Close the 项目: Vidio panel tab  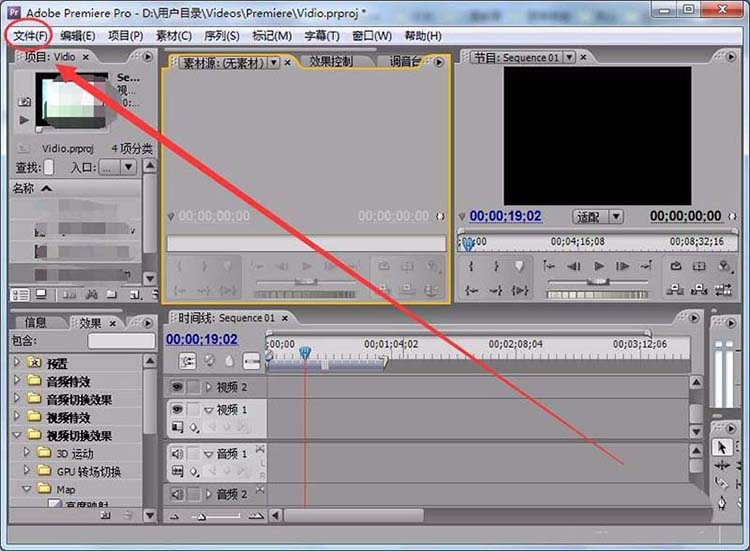click(x=86, y=57)
